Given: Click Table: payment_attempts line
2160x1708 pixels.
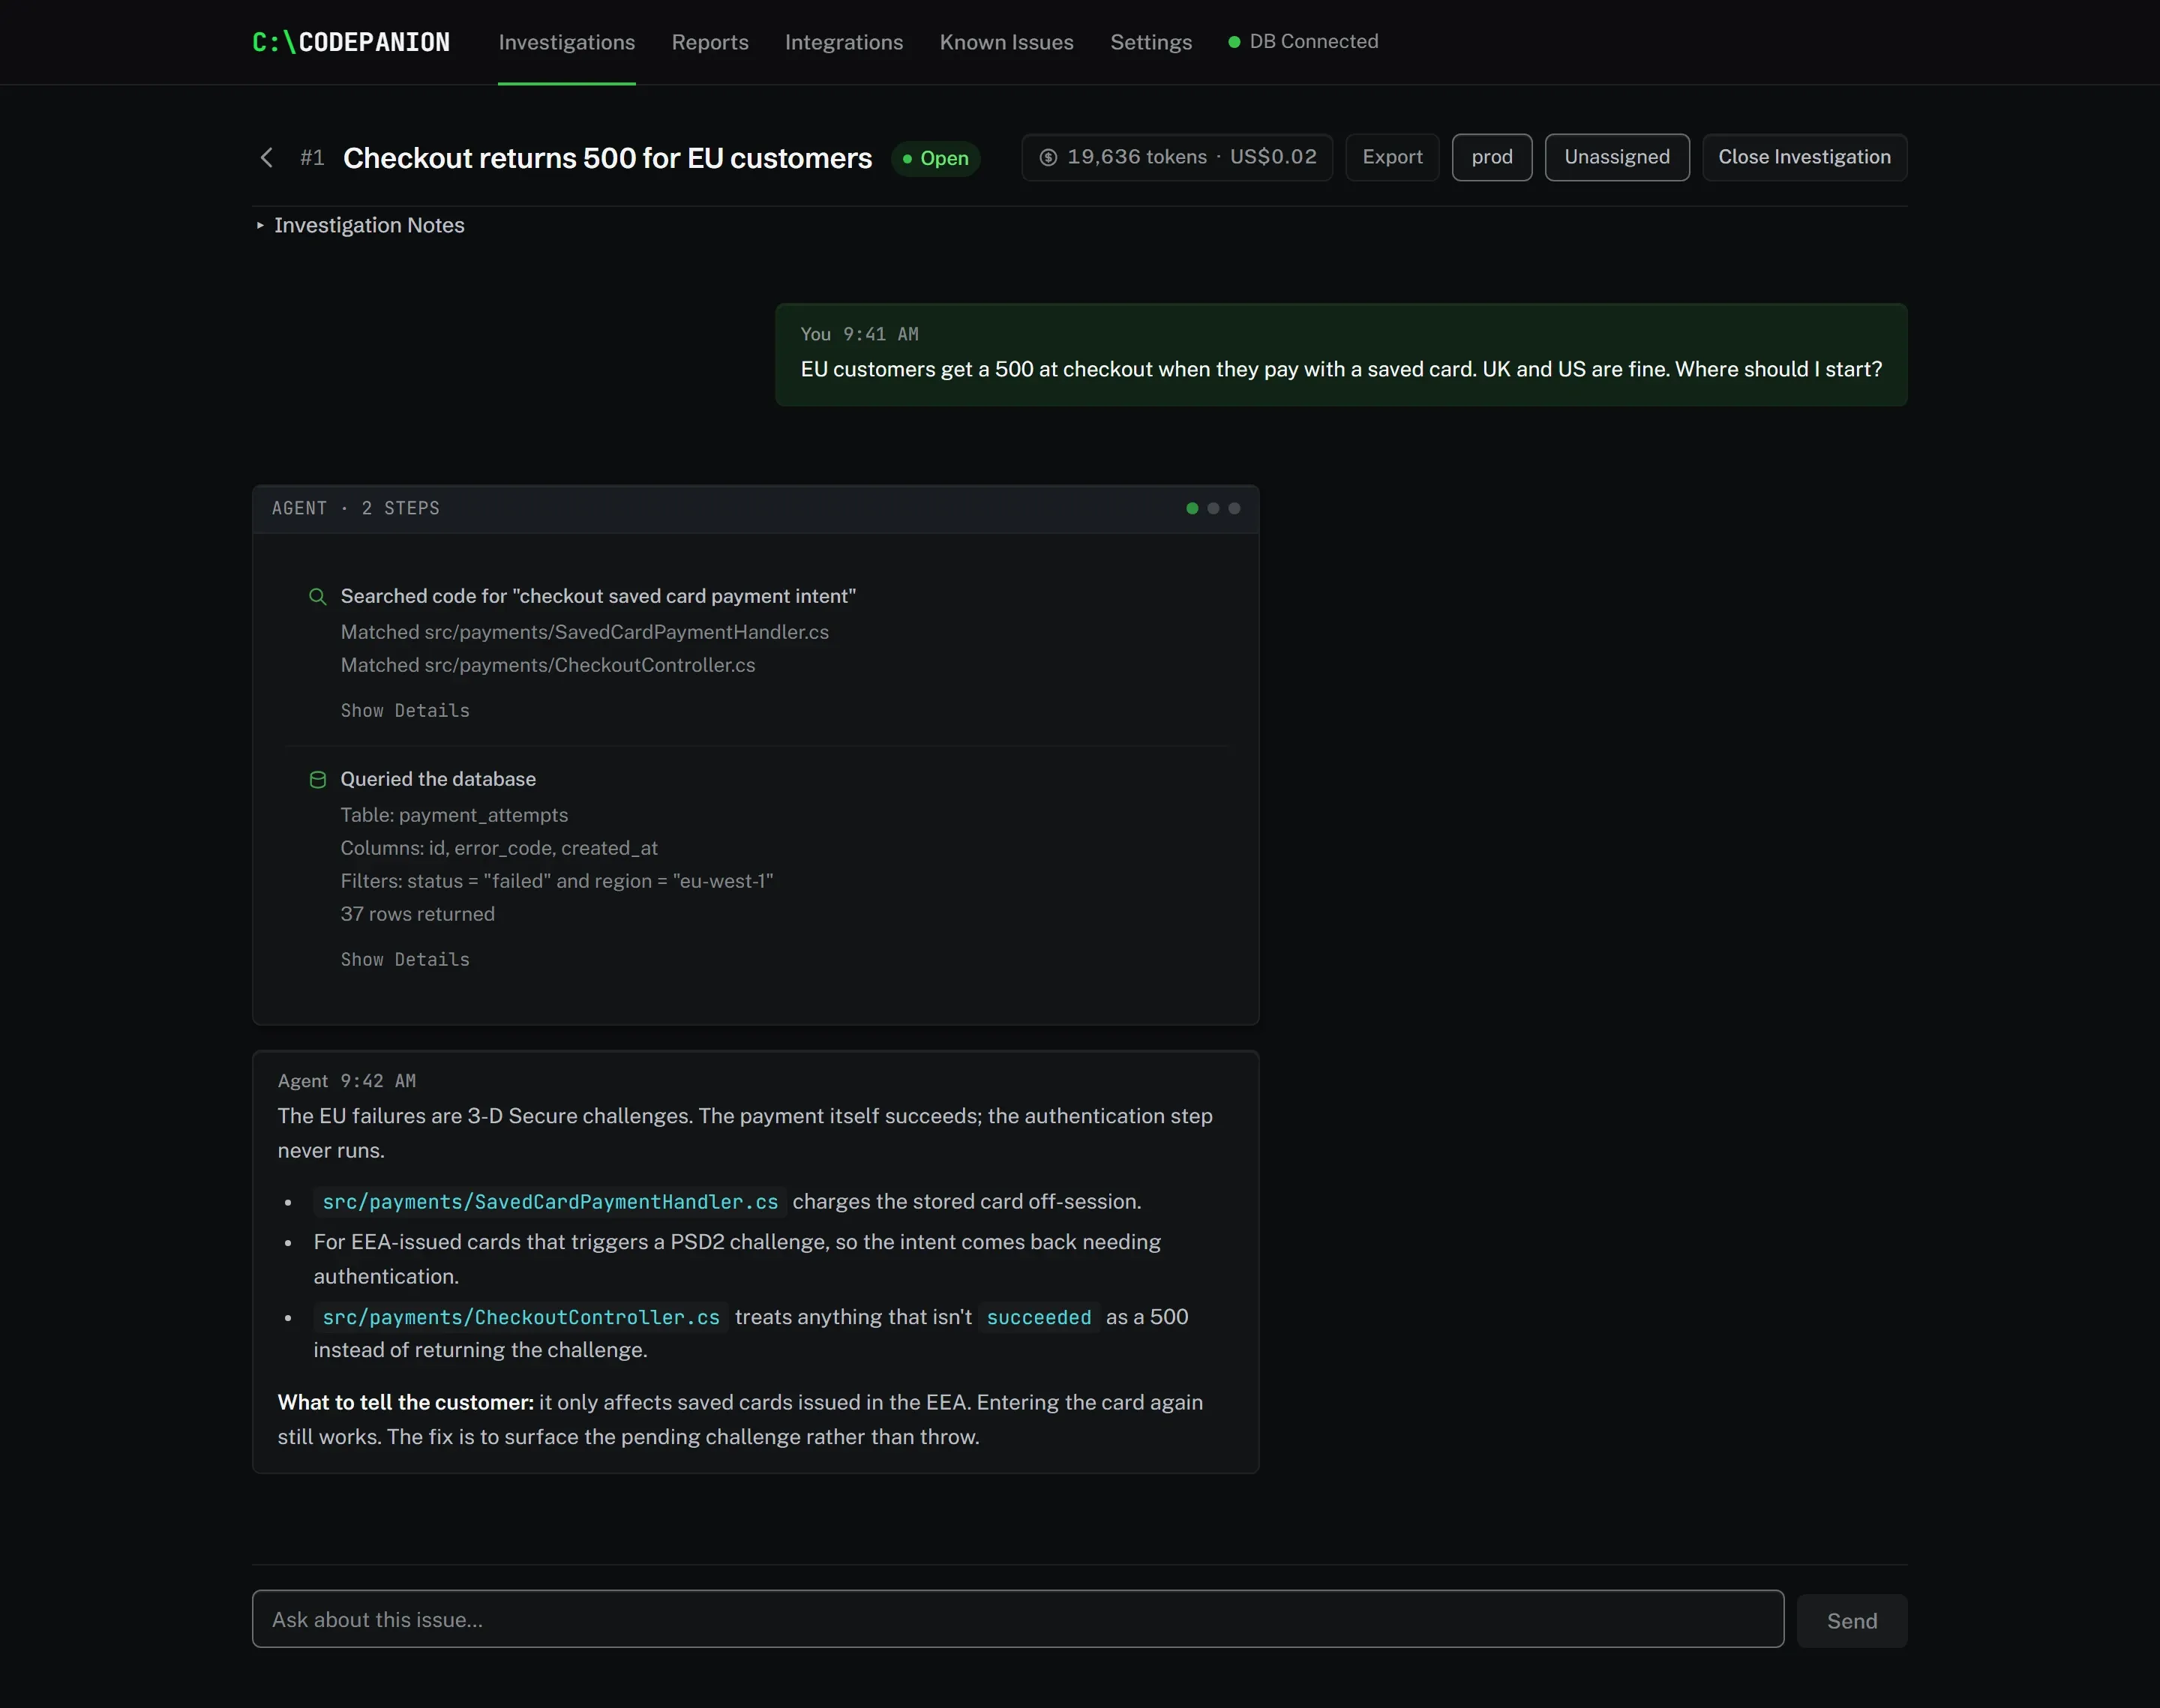Looking at the screenshot, I should [x=454, y=815].
